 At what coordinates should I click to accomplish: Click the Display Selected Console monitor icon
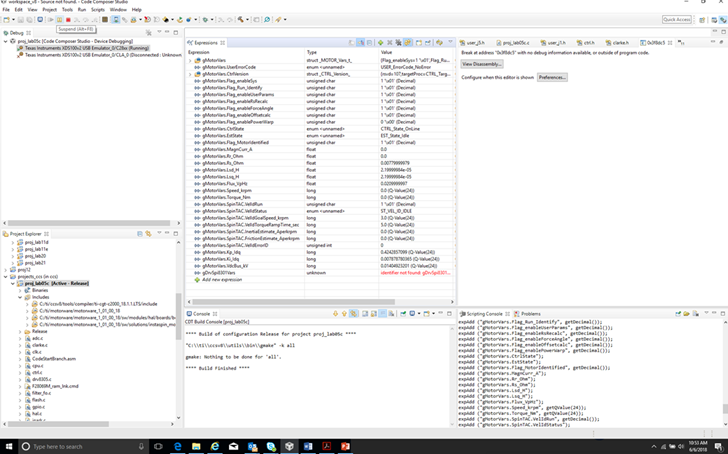pyautogui.click(x=412, y=314)
